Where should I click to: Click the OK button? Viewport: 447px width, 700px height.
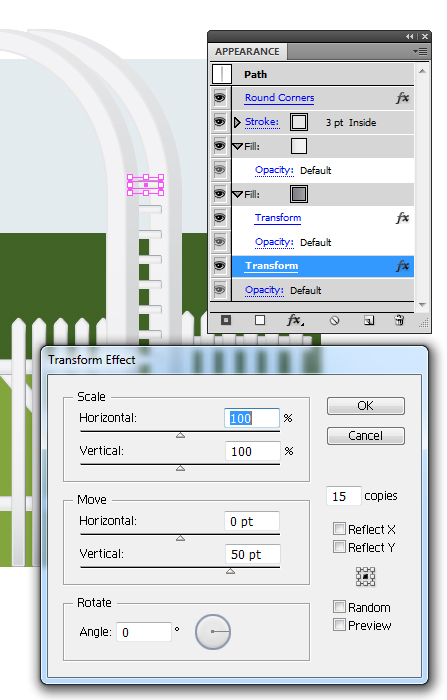[x=366, y=406]
